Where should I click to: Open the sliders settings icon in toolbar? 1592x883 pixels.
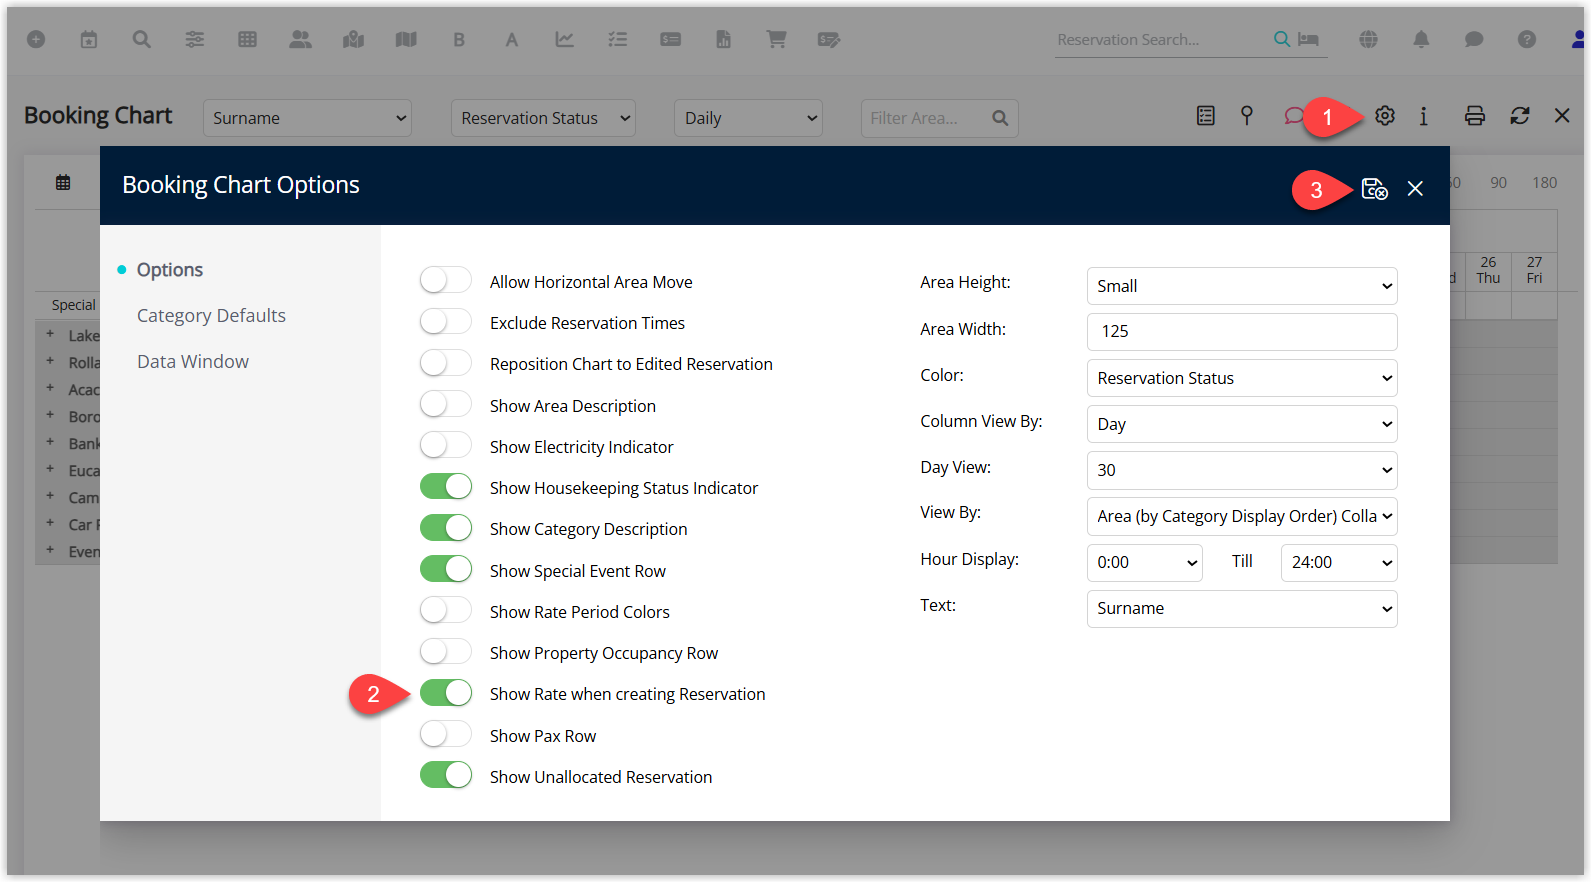click(x=195, y=39)
